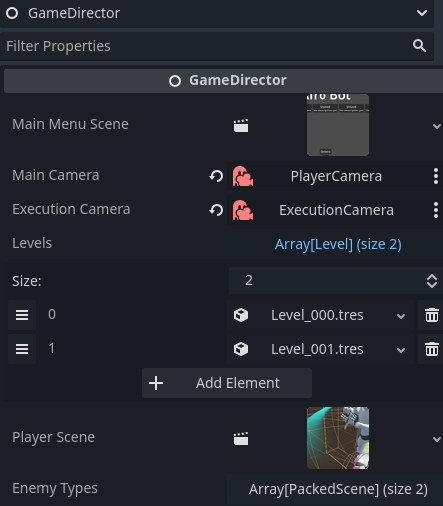Click the drag handle for array element 1
This screenshot has width=443, height=506.
coord(22,349)
